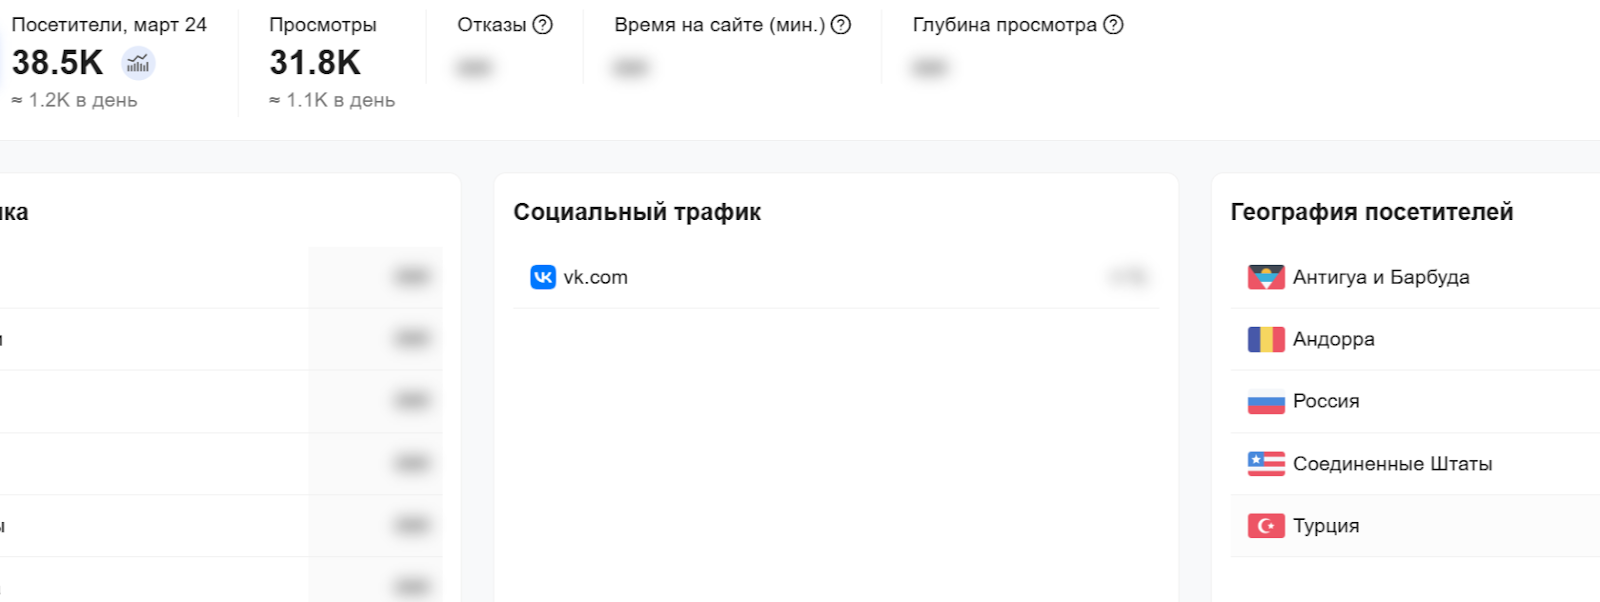1600x602 pixels.
Task: Open the VK logo icon for vk.com
Action: 540,277
